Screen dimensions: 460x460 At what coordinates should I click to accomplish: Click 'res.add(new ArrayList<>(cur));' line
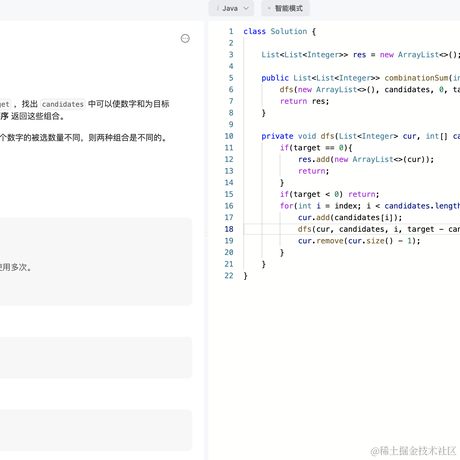click(x=366, y=159)
